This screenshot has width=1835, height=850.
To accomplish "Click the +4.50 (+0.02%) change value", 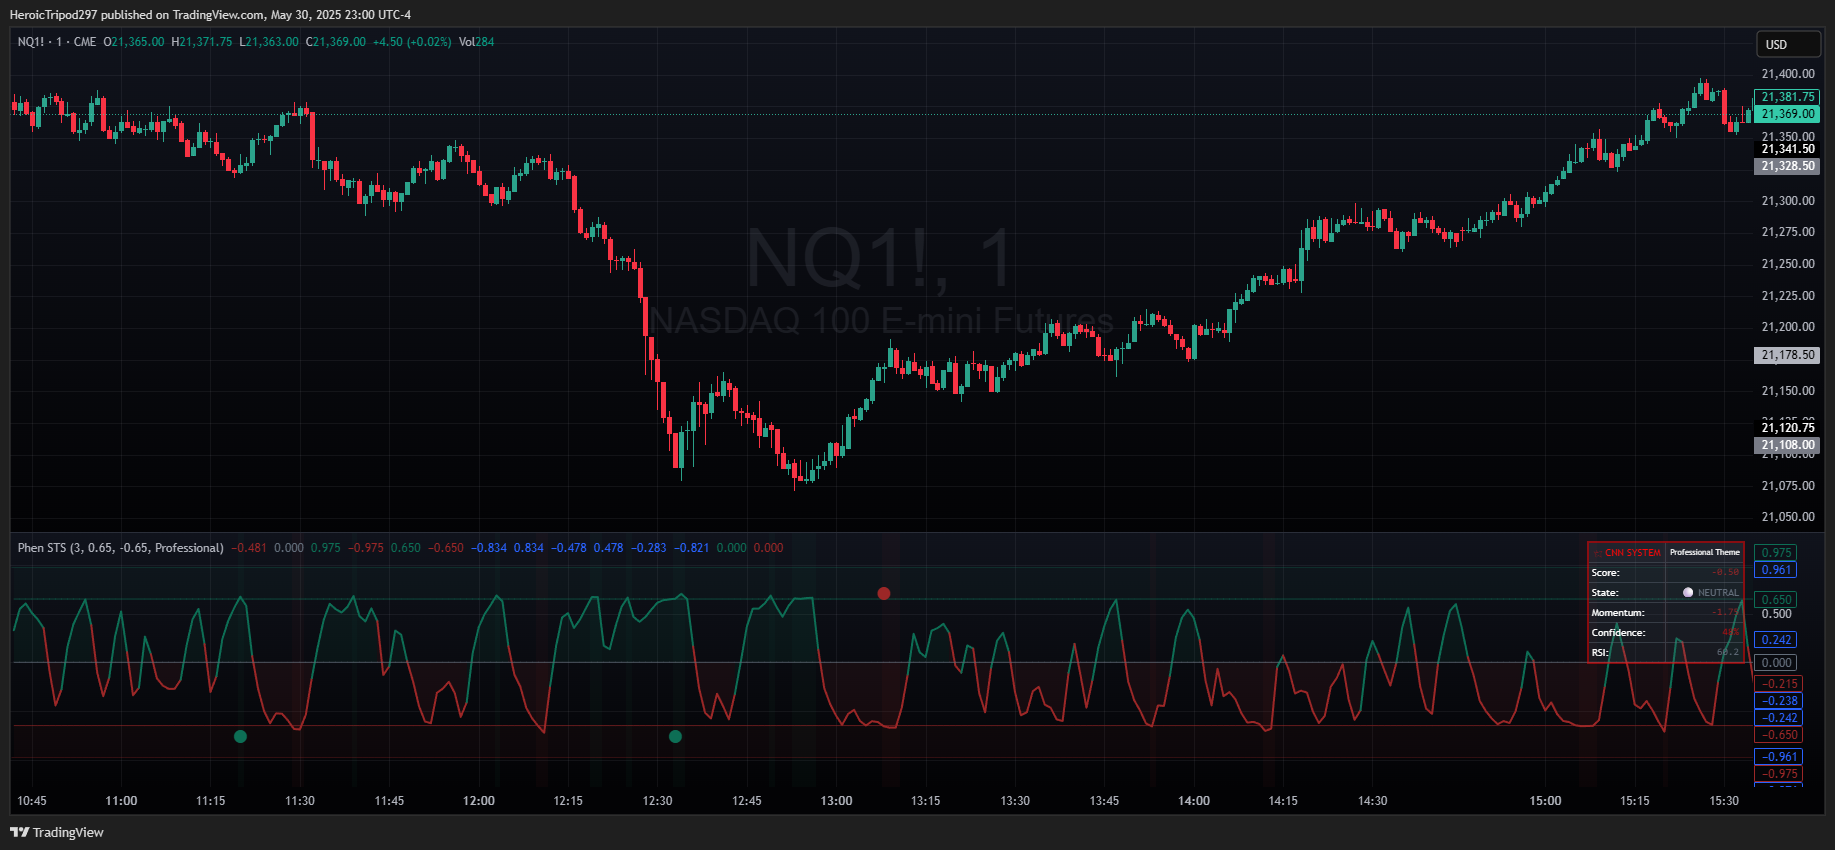I will (412, 42).
